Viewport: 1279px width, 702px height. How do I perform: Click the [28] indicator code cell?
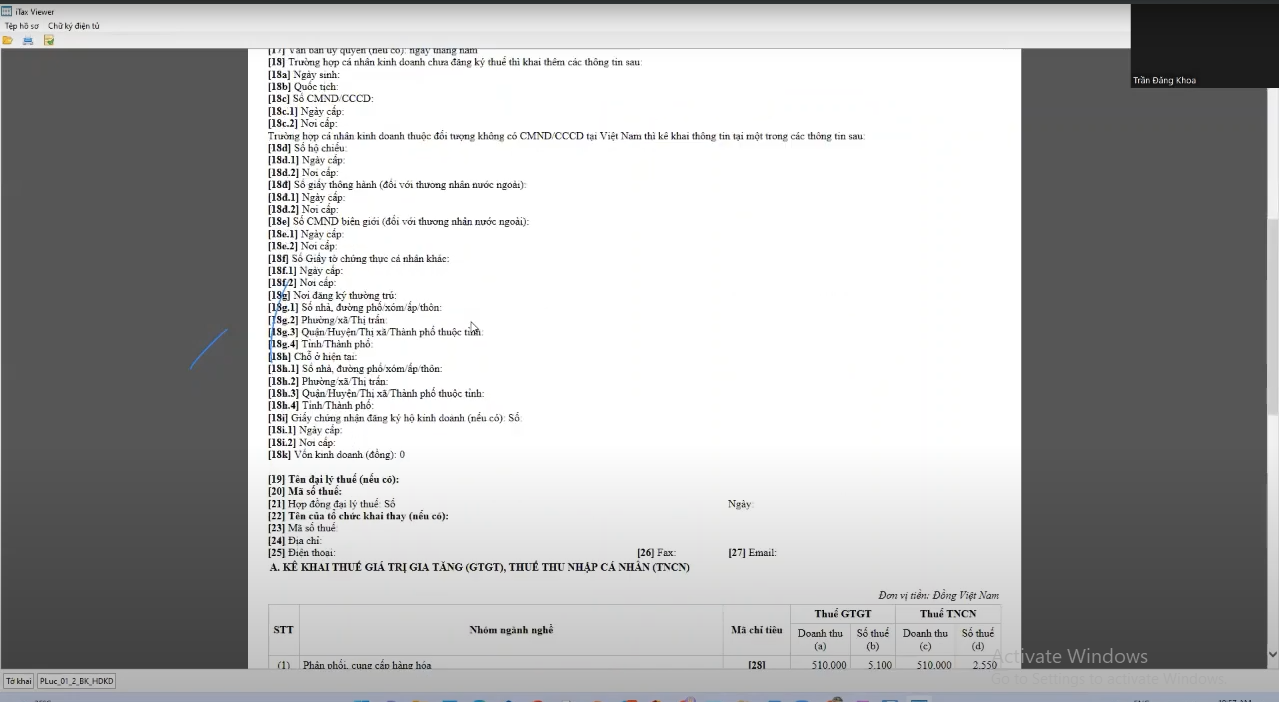coord(756,665)
